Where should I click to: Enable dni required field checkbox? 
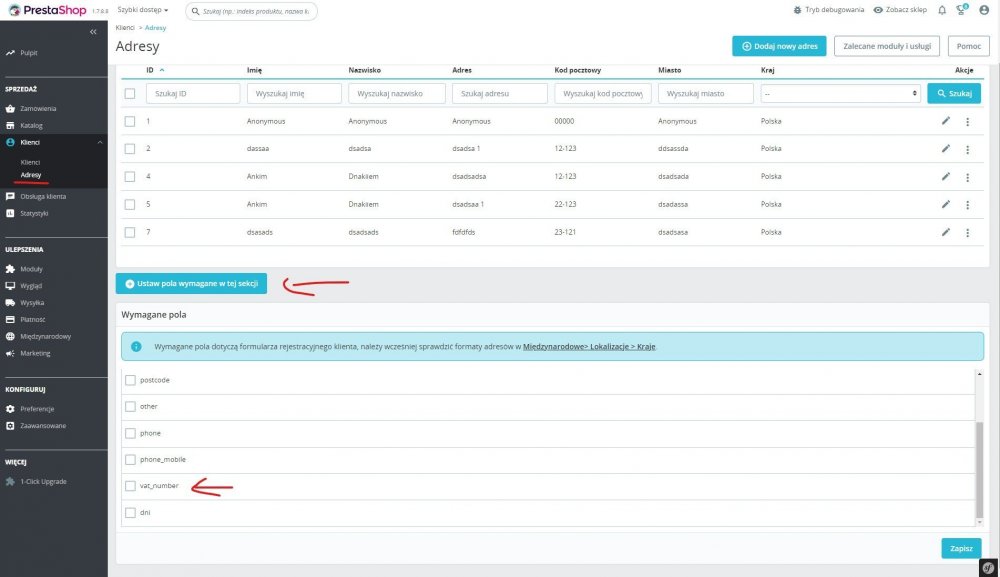click(131, 513)
